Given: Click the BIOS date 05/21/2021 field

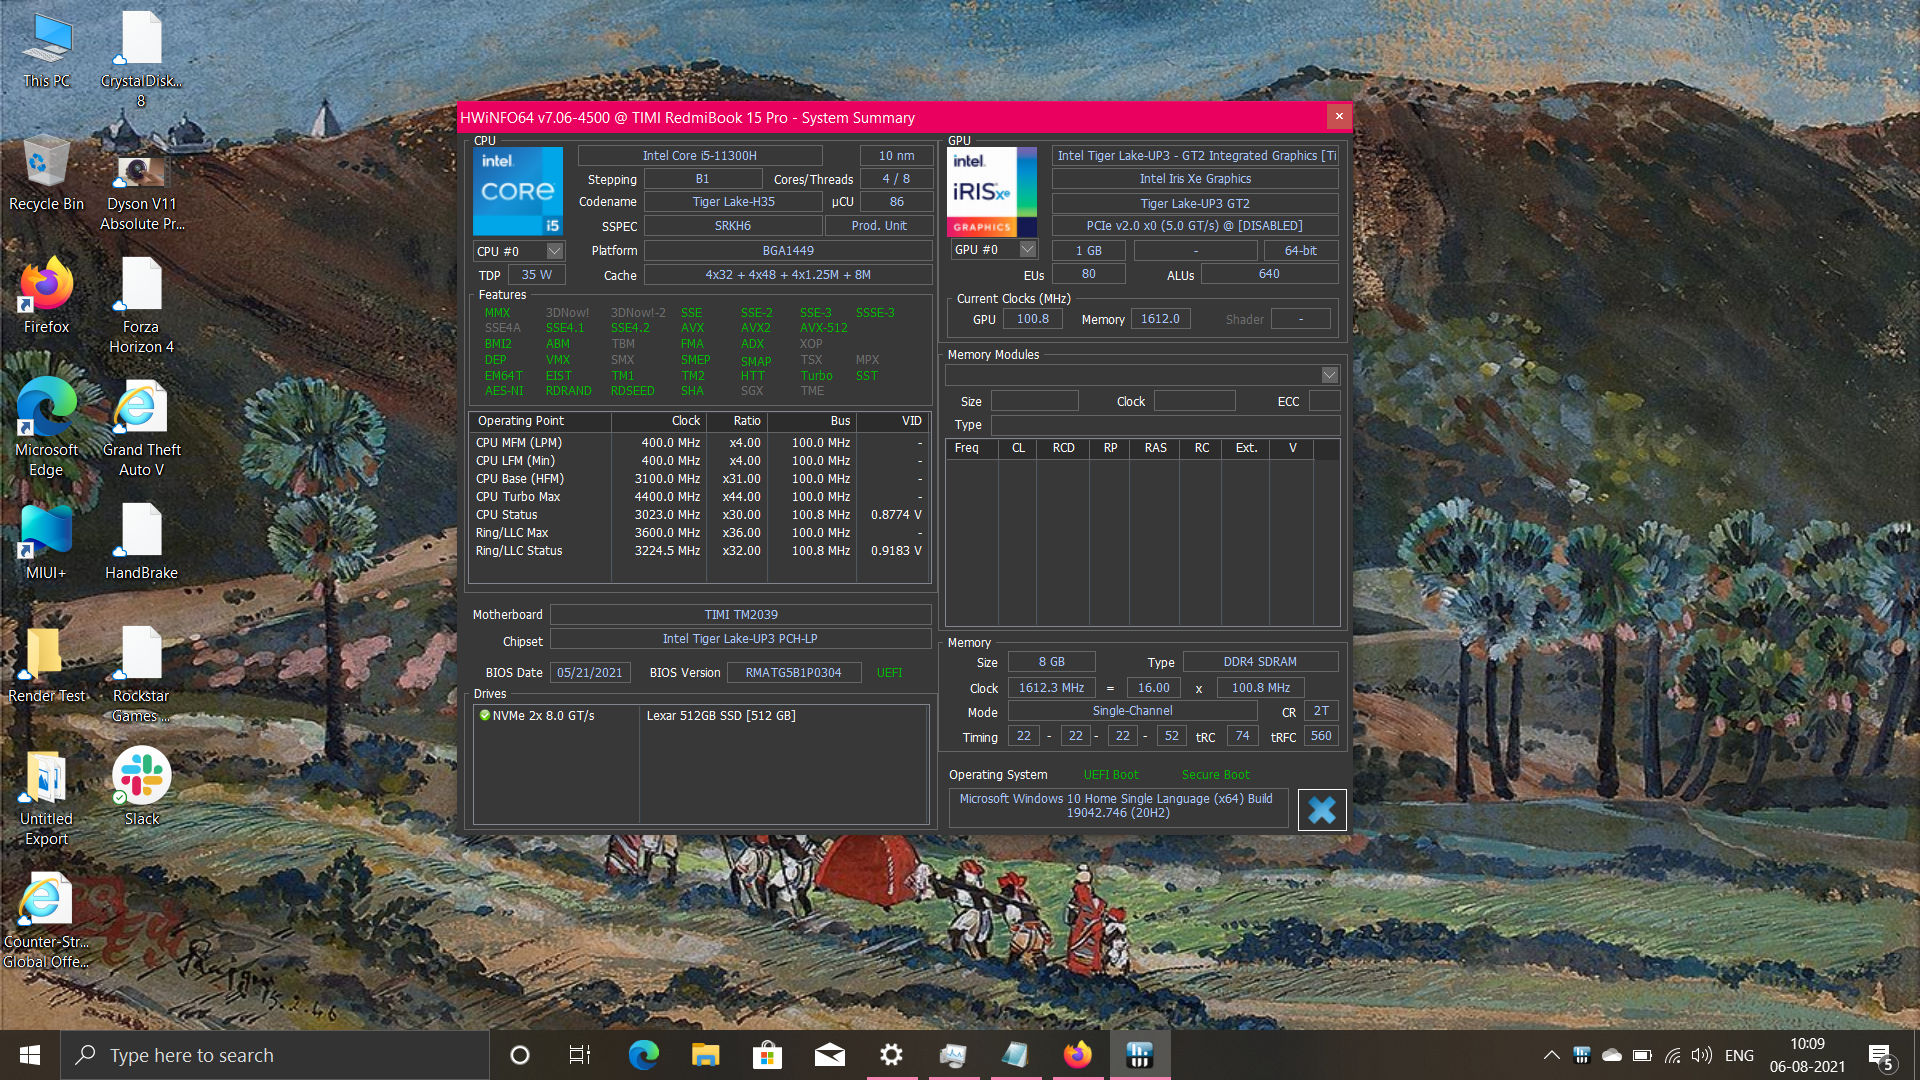Looking at the screenshot, I should [x=589, y=673].
